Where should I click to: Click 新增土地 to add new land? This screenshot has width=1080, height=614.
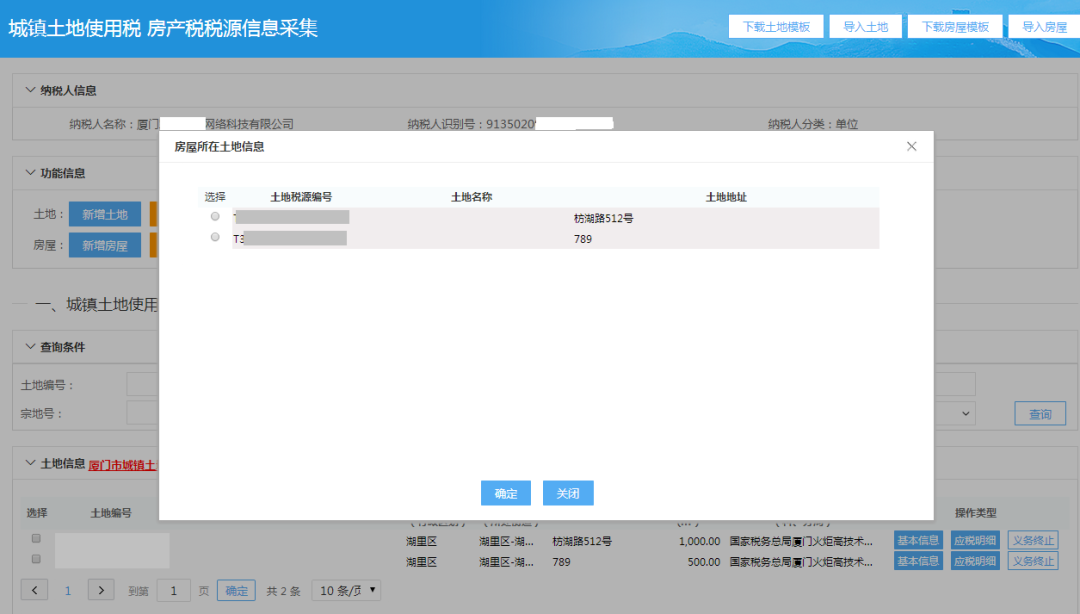tap(104, 214)
